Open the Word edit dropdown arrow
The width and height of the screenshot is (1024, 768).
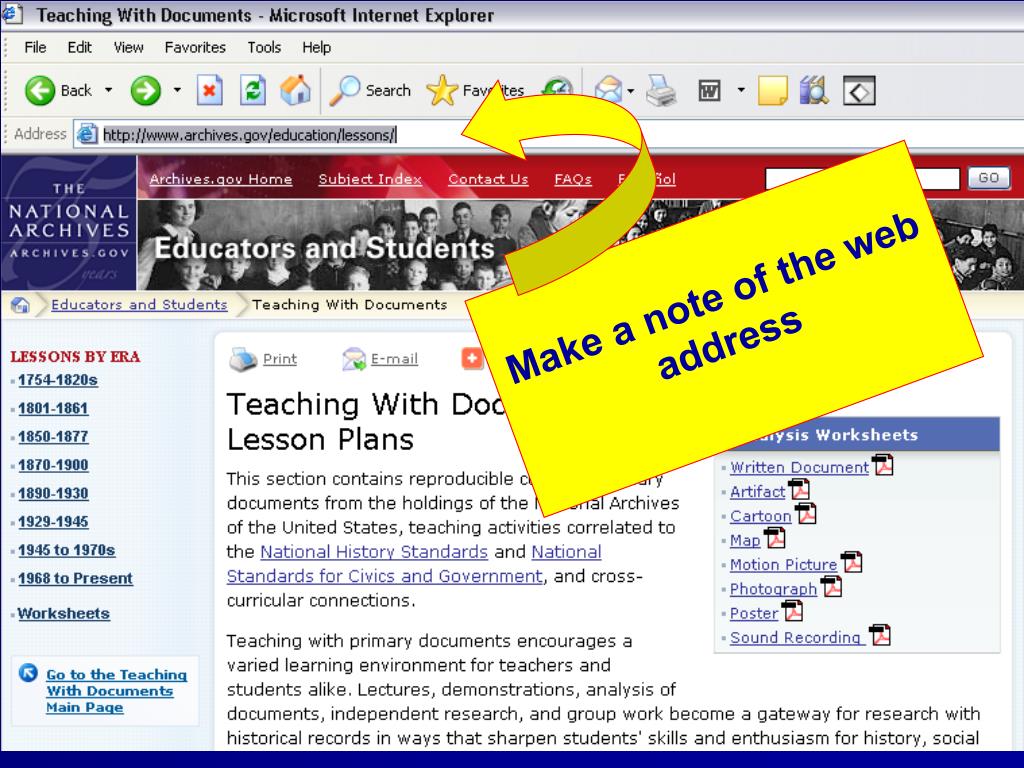(741, 90)
